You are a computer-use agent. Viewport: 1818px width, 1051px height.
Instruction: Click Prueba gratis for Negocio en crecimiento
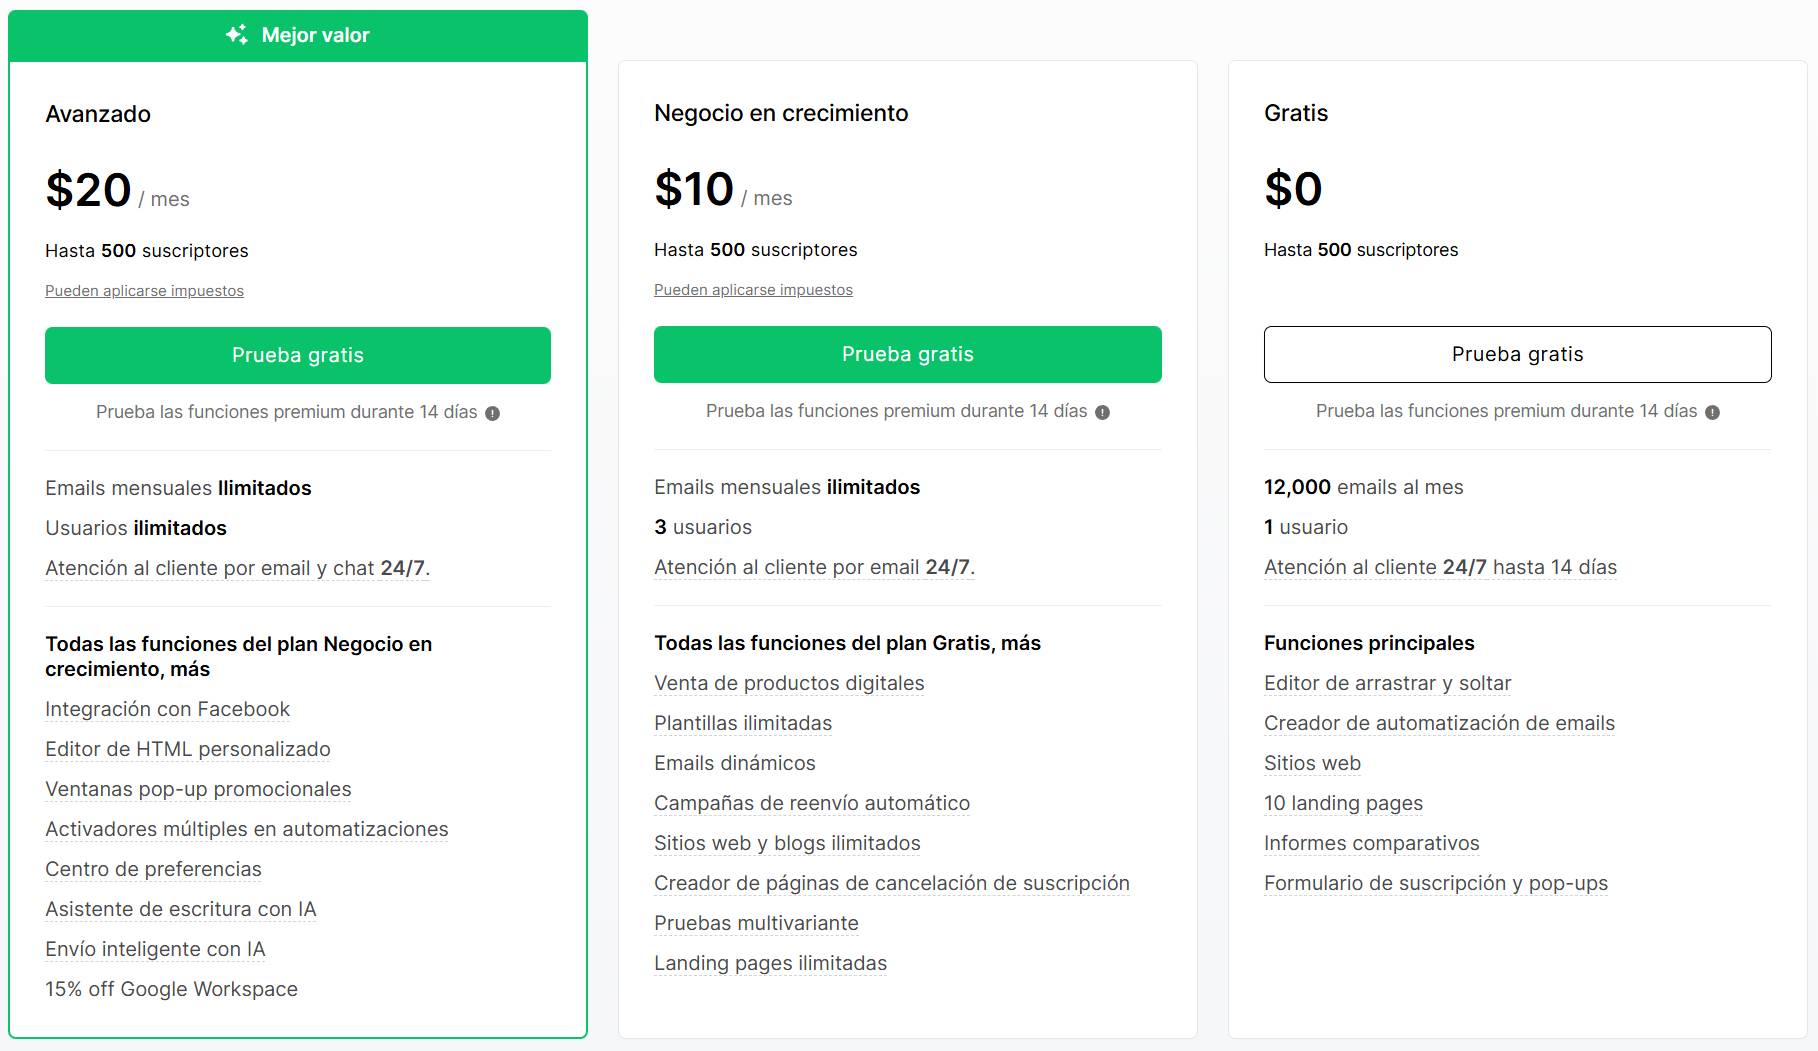click(906, 354)
